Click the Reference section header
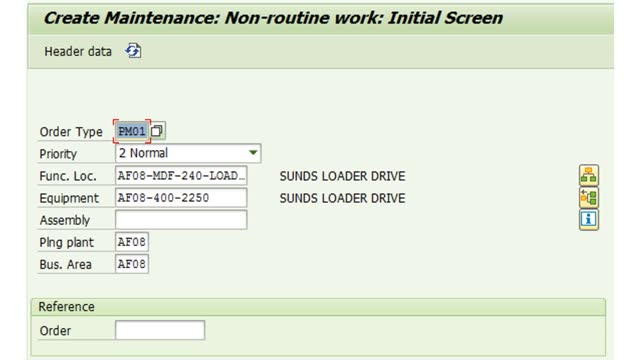The image size is (640, 360). pos(318,307)
